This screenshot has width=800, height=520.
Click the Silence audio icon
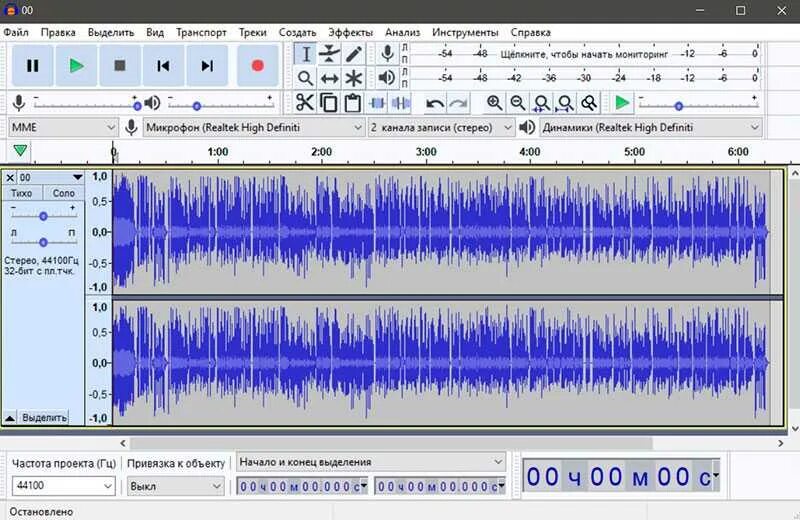(401, 103)
